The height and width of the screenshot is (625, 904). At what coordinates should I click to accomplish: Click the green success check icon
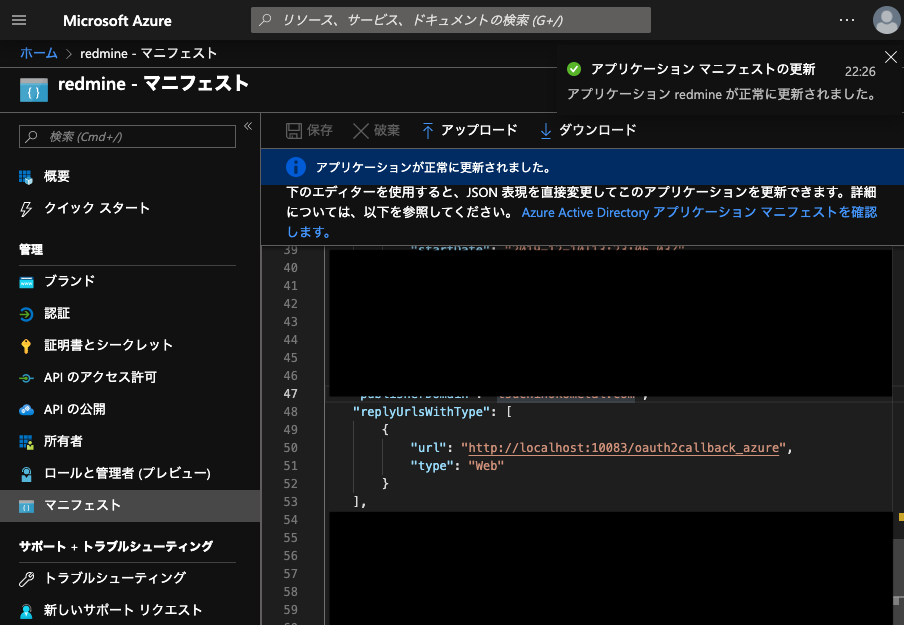[574, 69]
